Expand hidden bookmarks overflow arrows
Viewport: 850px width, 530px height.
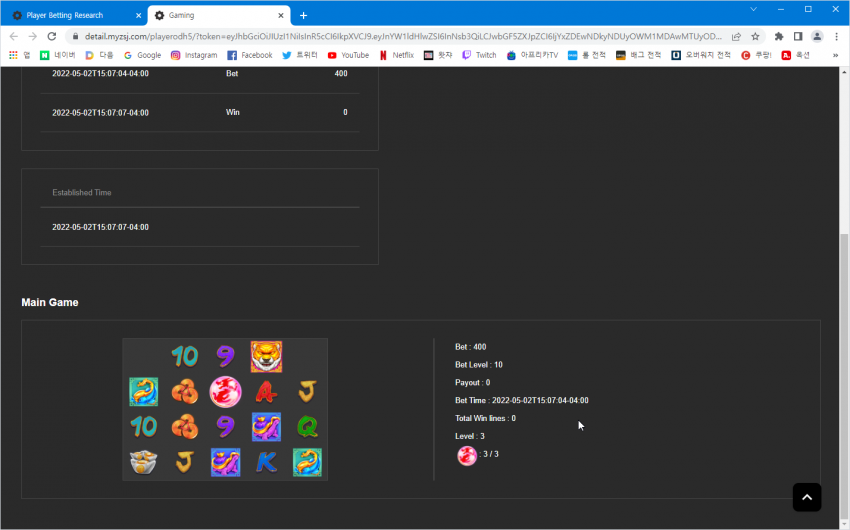point(835,55)
